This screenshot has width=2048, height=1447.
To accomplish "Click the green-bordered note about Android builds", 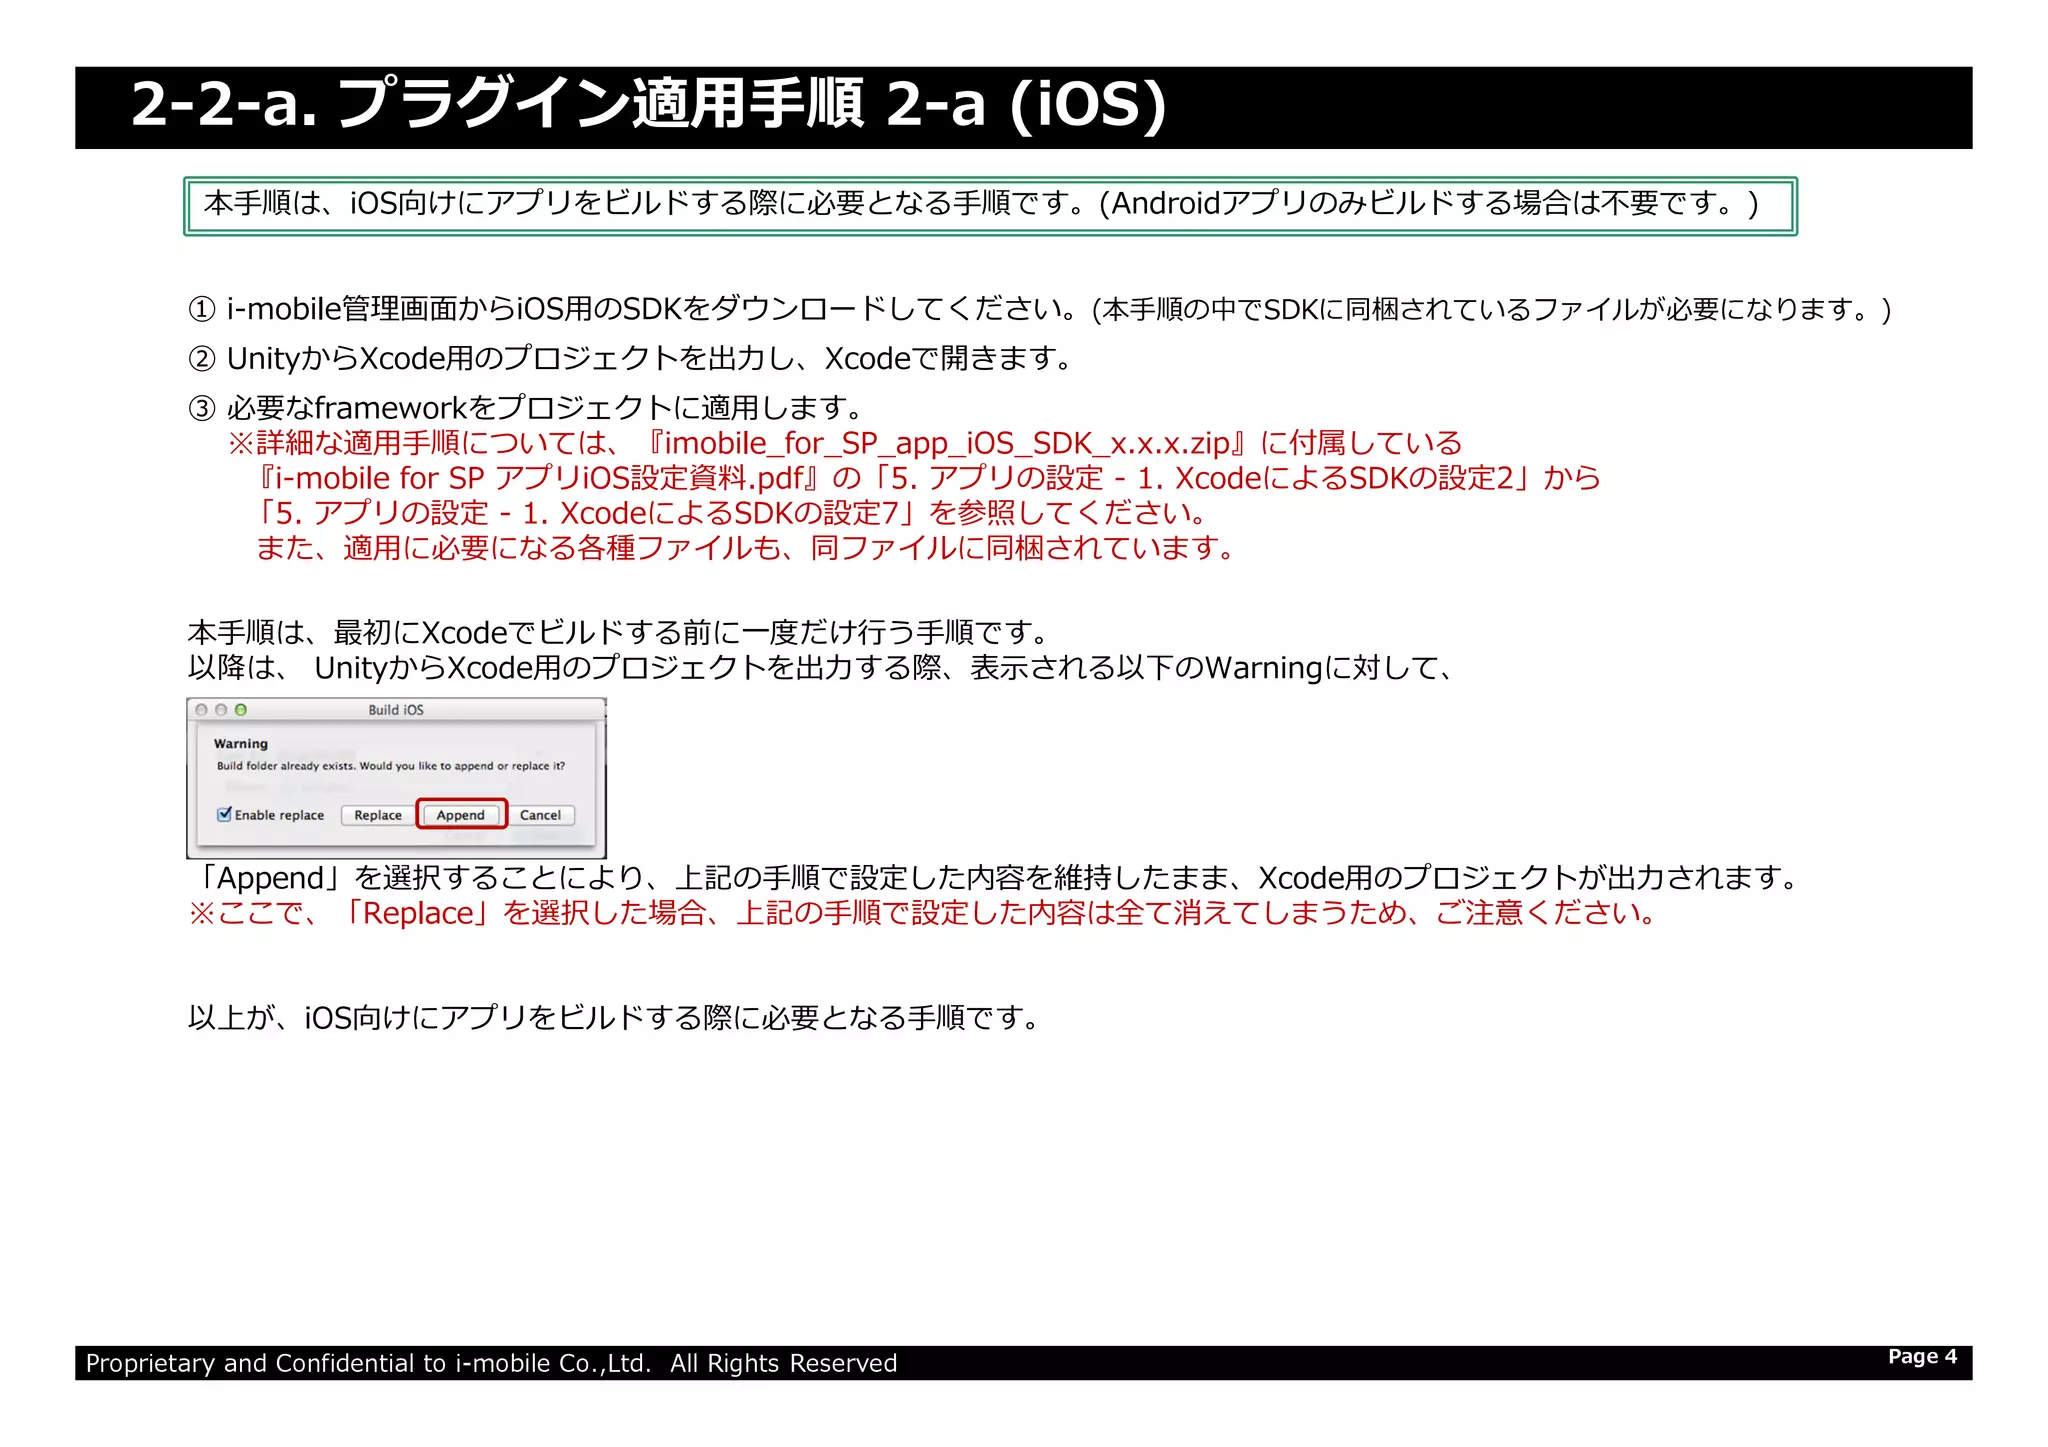I will pyautogui.click(x=990, y=206).
